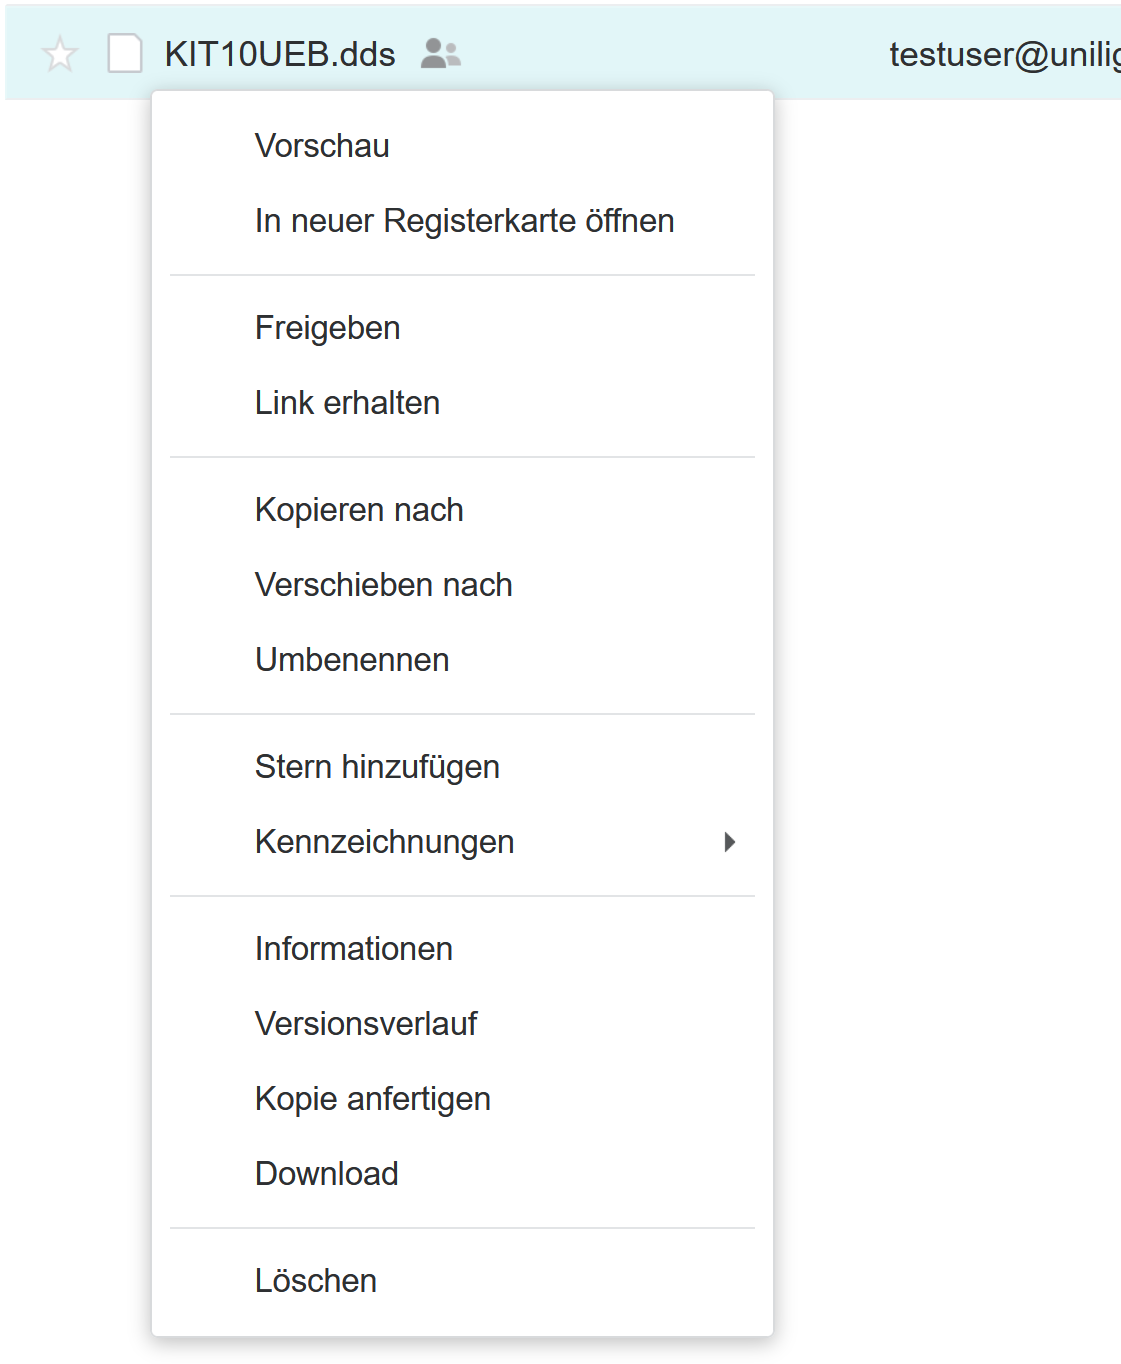Screen dimensions: 1121x1364
Task: Select Kopieren nach option
Action: tap(359, 510)
